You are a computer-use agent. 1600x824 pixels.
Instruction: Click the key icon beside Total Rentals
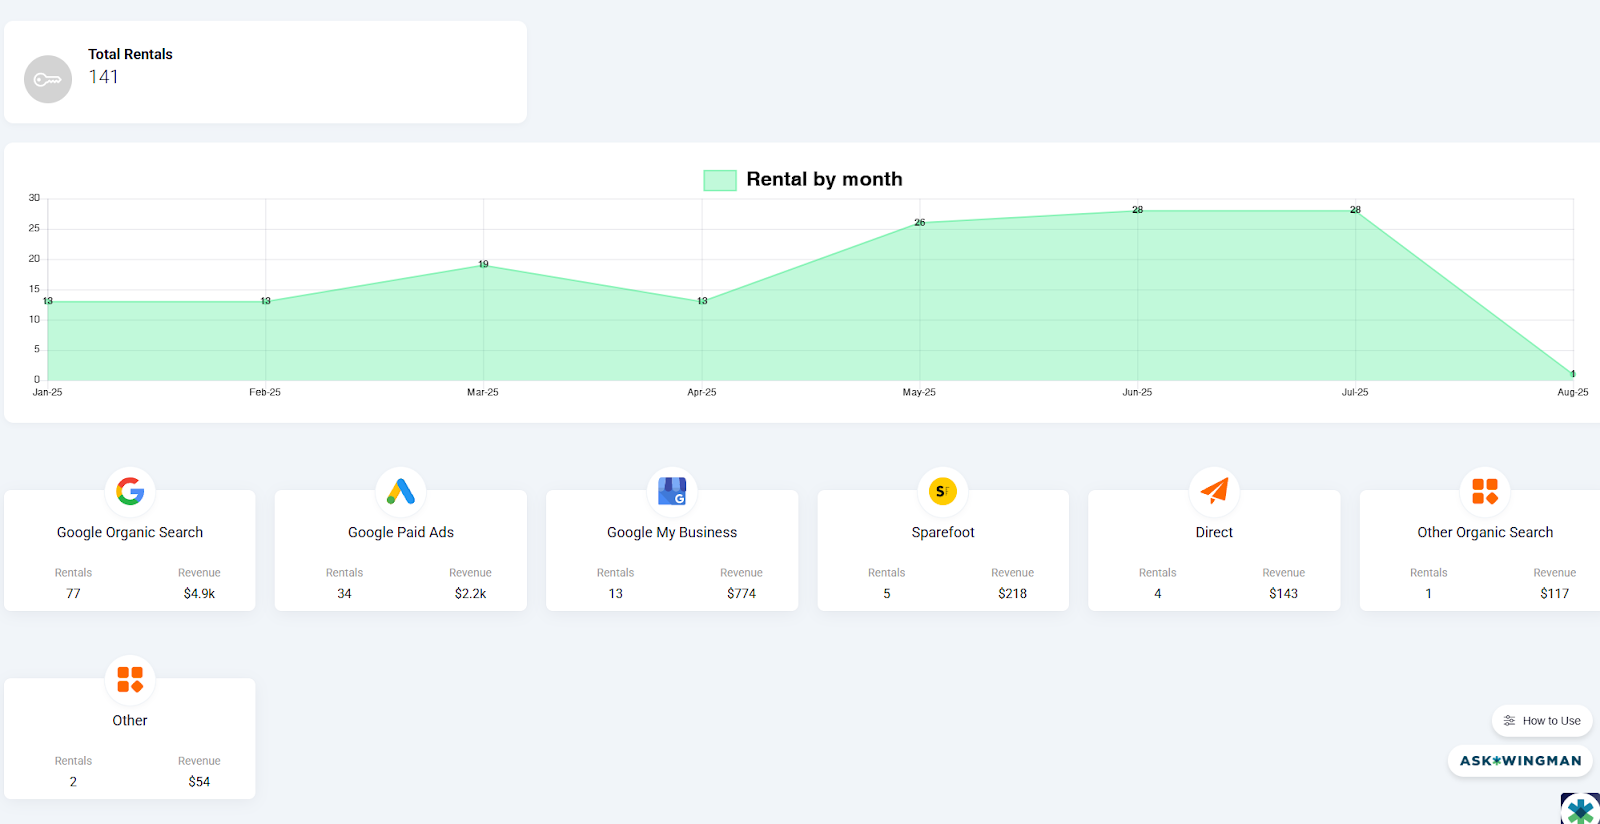(48, 79)
